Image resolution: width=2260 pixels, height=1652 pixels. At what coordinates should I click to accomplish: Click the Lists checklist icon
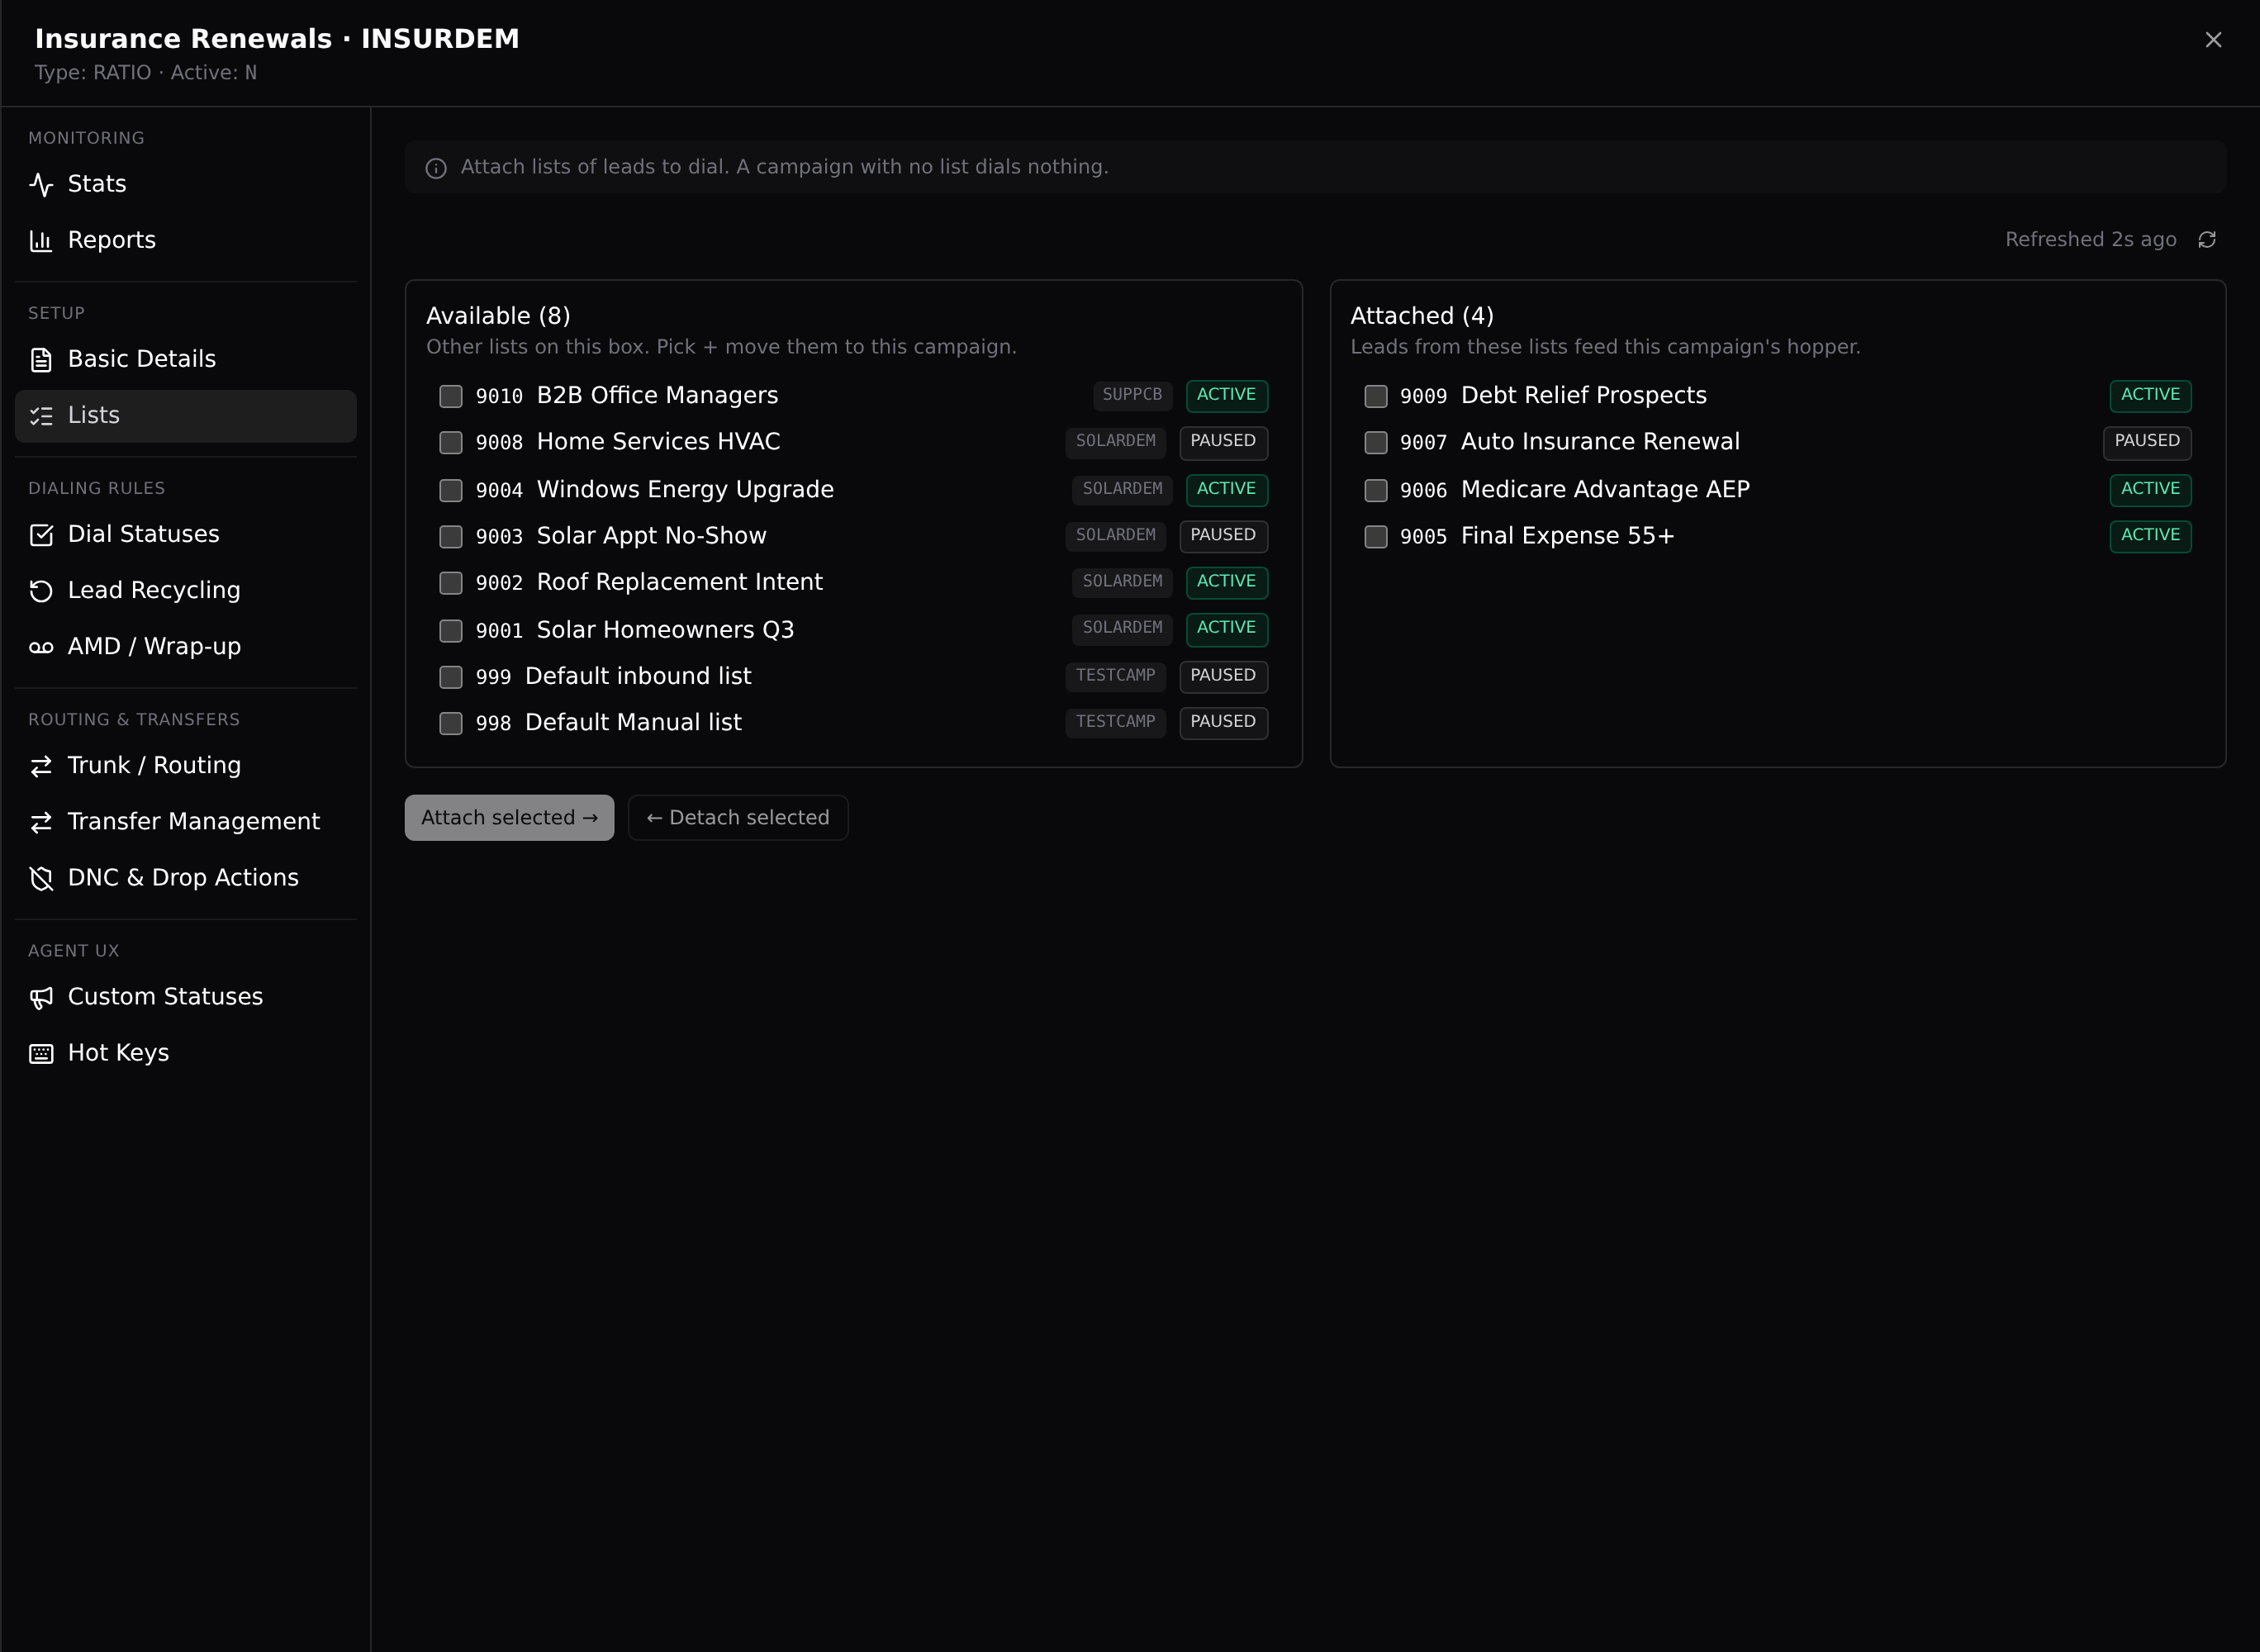[x=41, y=416]
